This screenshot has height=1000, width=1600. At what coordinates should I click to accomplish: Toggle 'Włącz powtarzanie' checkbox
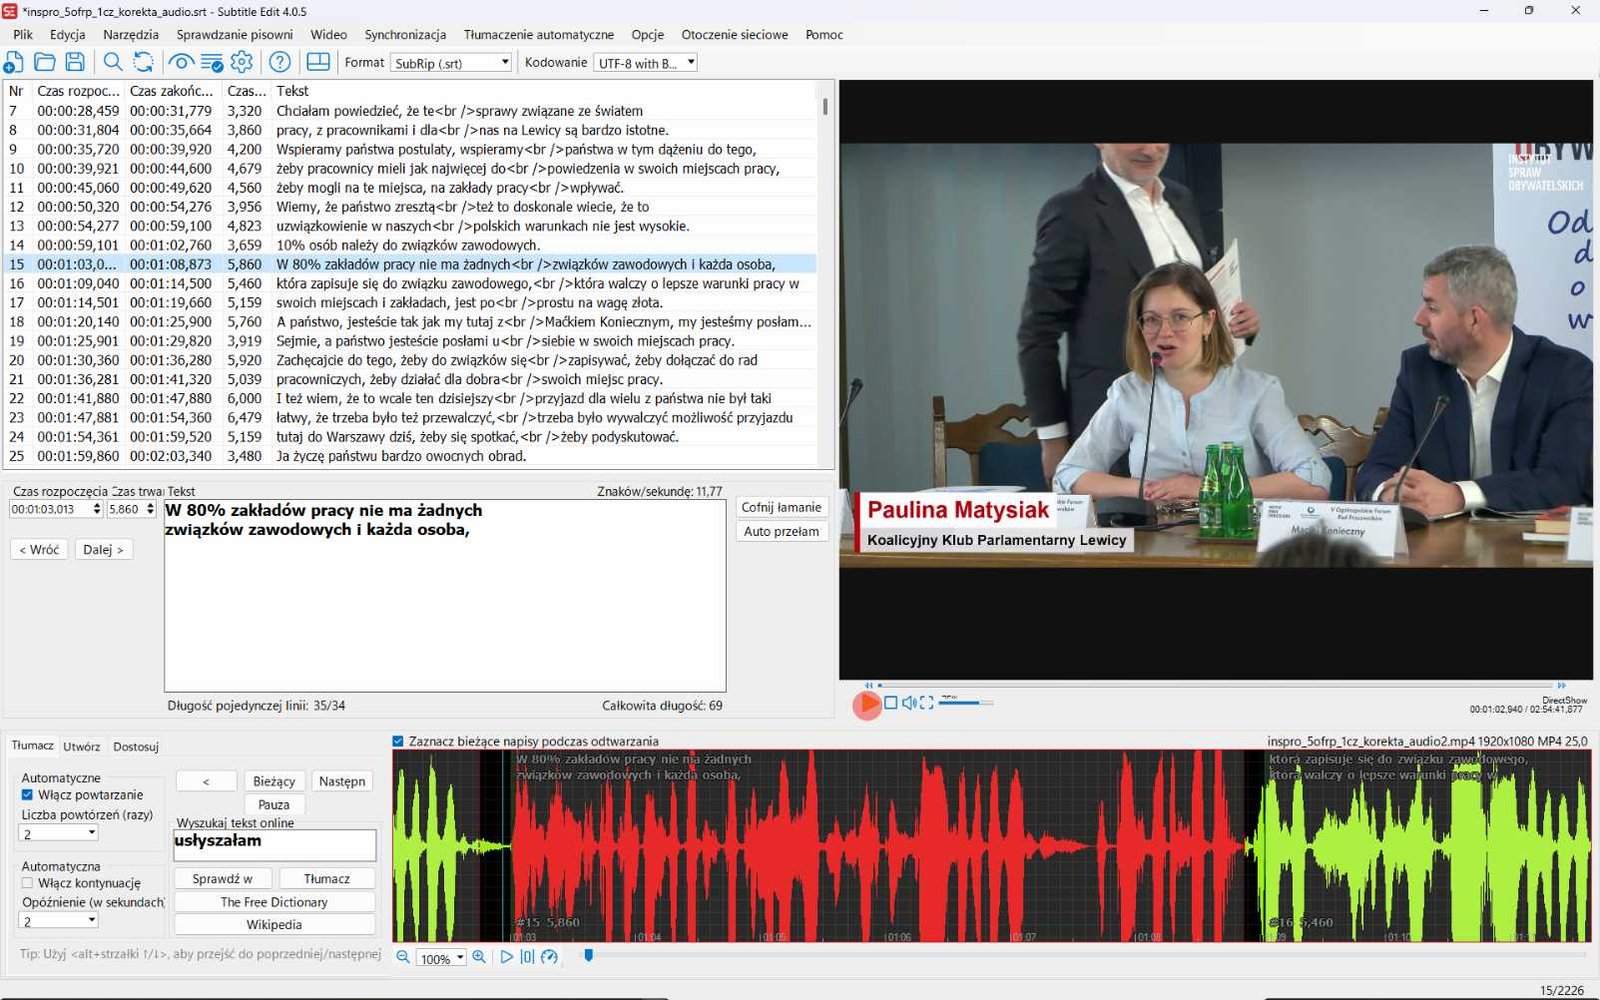[x=27, y=795]
